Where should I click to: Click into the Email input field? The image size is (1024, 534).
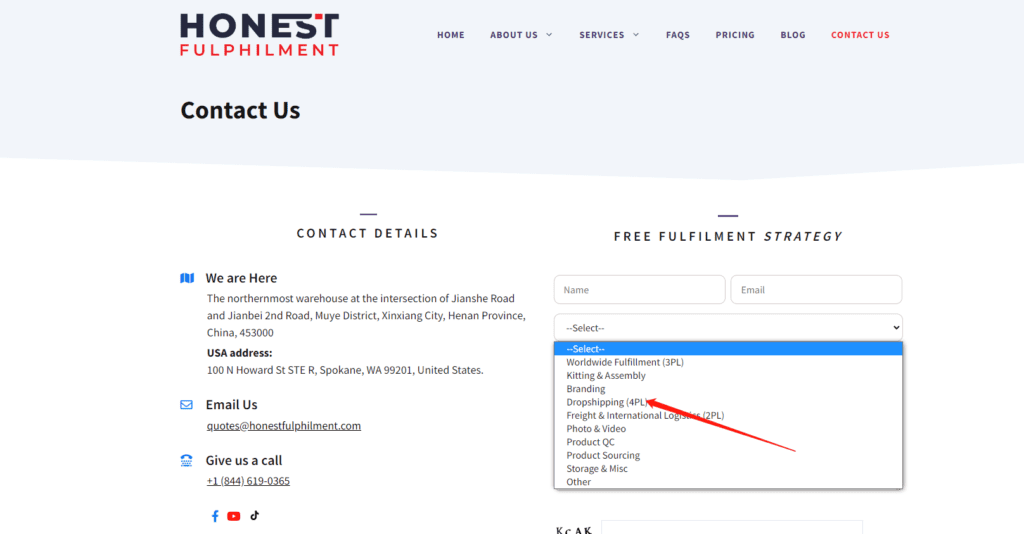816,290
